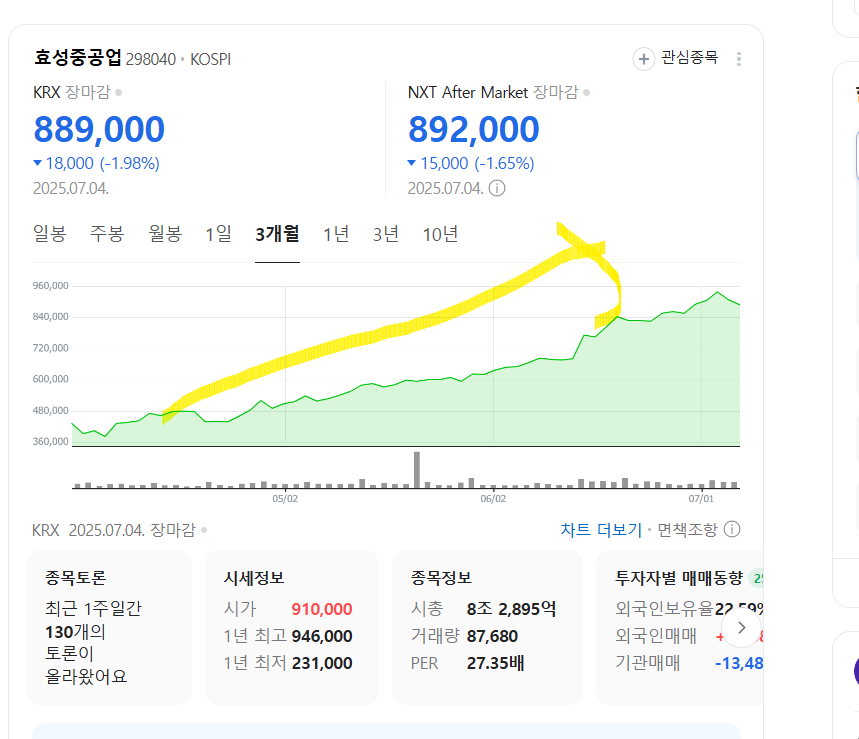This screenshot has height=739, width=859.
Task: Click the 시가 value 910,000
Action: (322, 609)
